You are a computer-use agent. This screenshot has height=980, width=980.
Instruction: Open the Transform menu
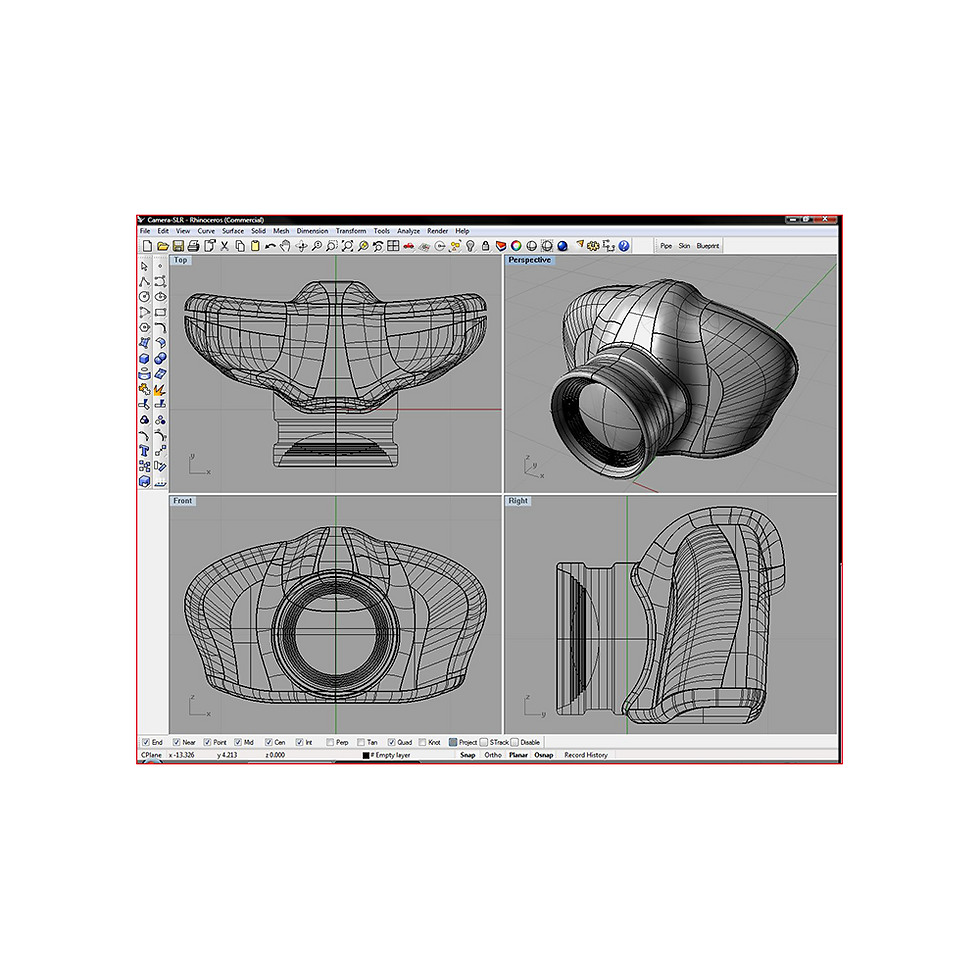point(350,230)
